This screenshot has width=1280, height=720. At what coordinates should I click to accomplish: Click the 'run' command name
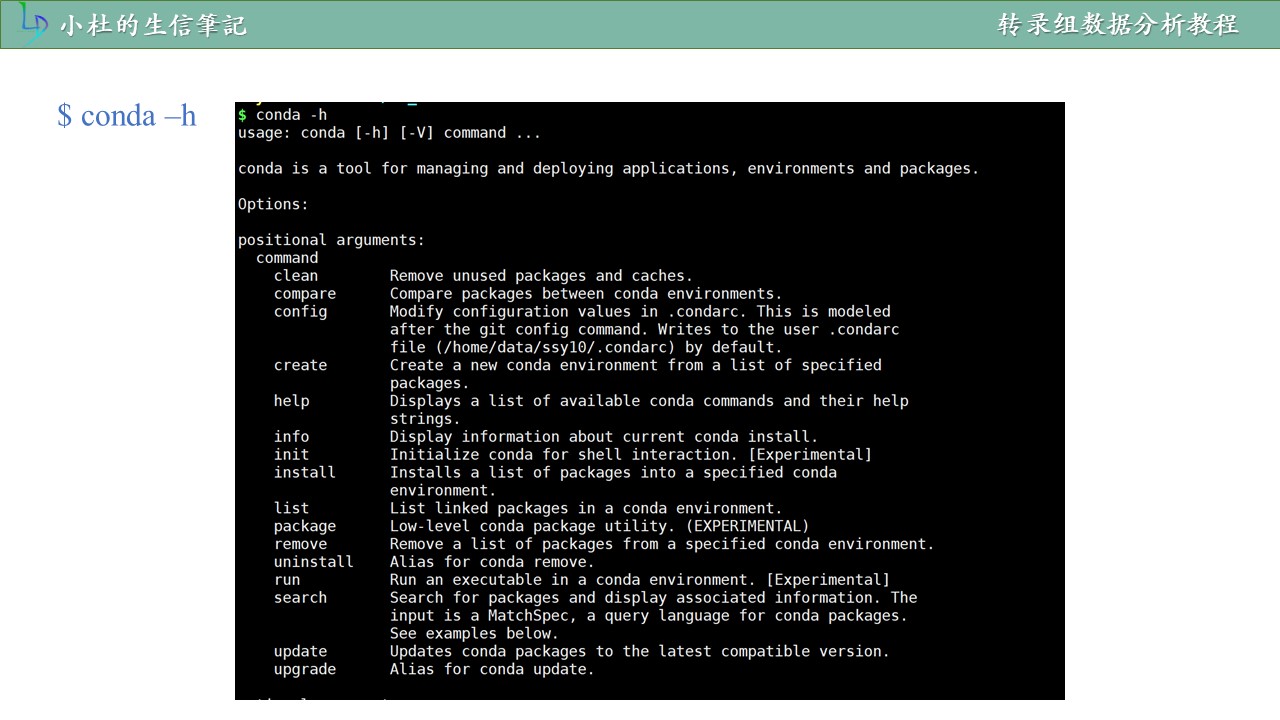(x=287, y=580)
